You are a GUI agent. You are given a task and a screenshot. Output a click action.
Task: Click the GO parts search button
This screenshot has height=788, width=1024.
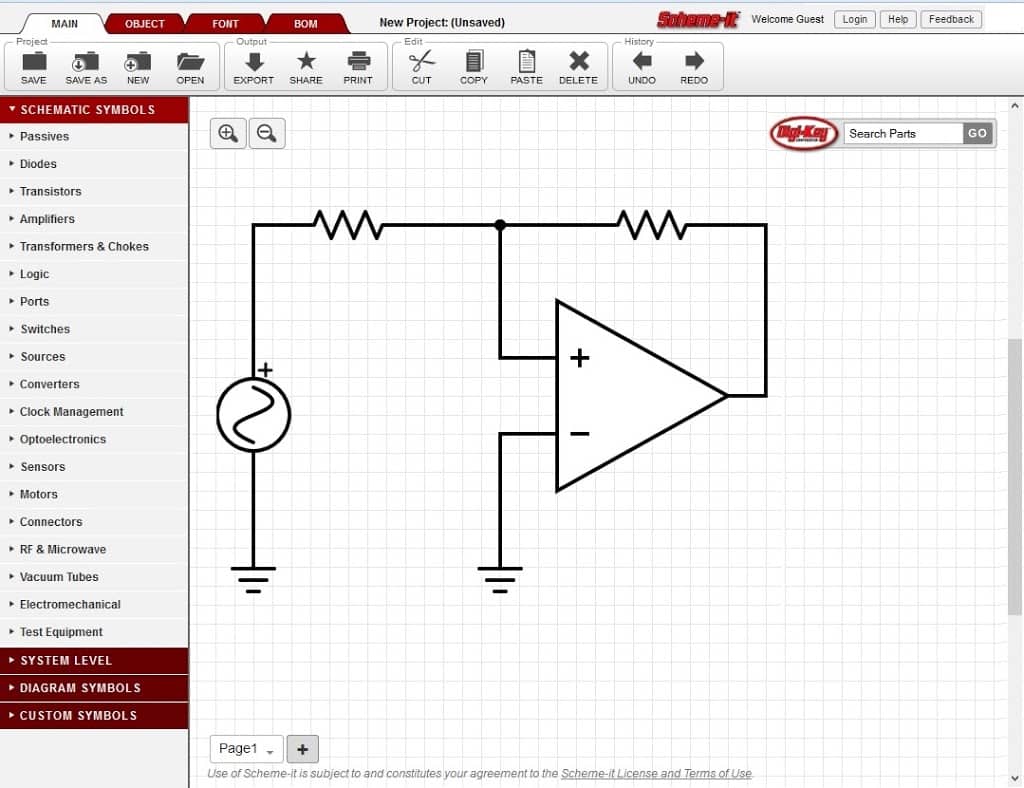(x=977, y=132)
